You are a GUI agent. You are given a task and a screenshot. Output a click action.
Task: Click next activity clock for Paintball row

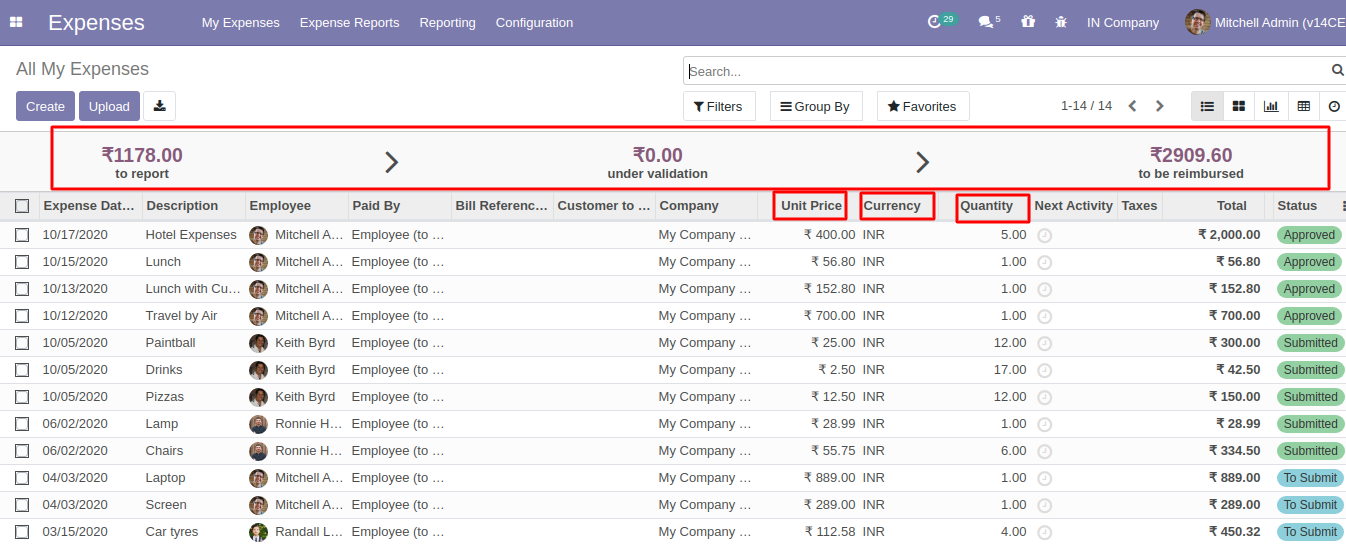[1044, 343]
